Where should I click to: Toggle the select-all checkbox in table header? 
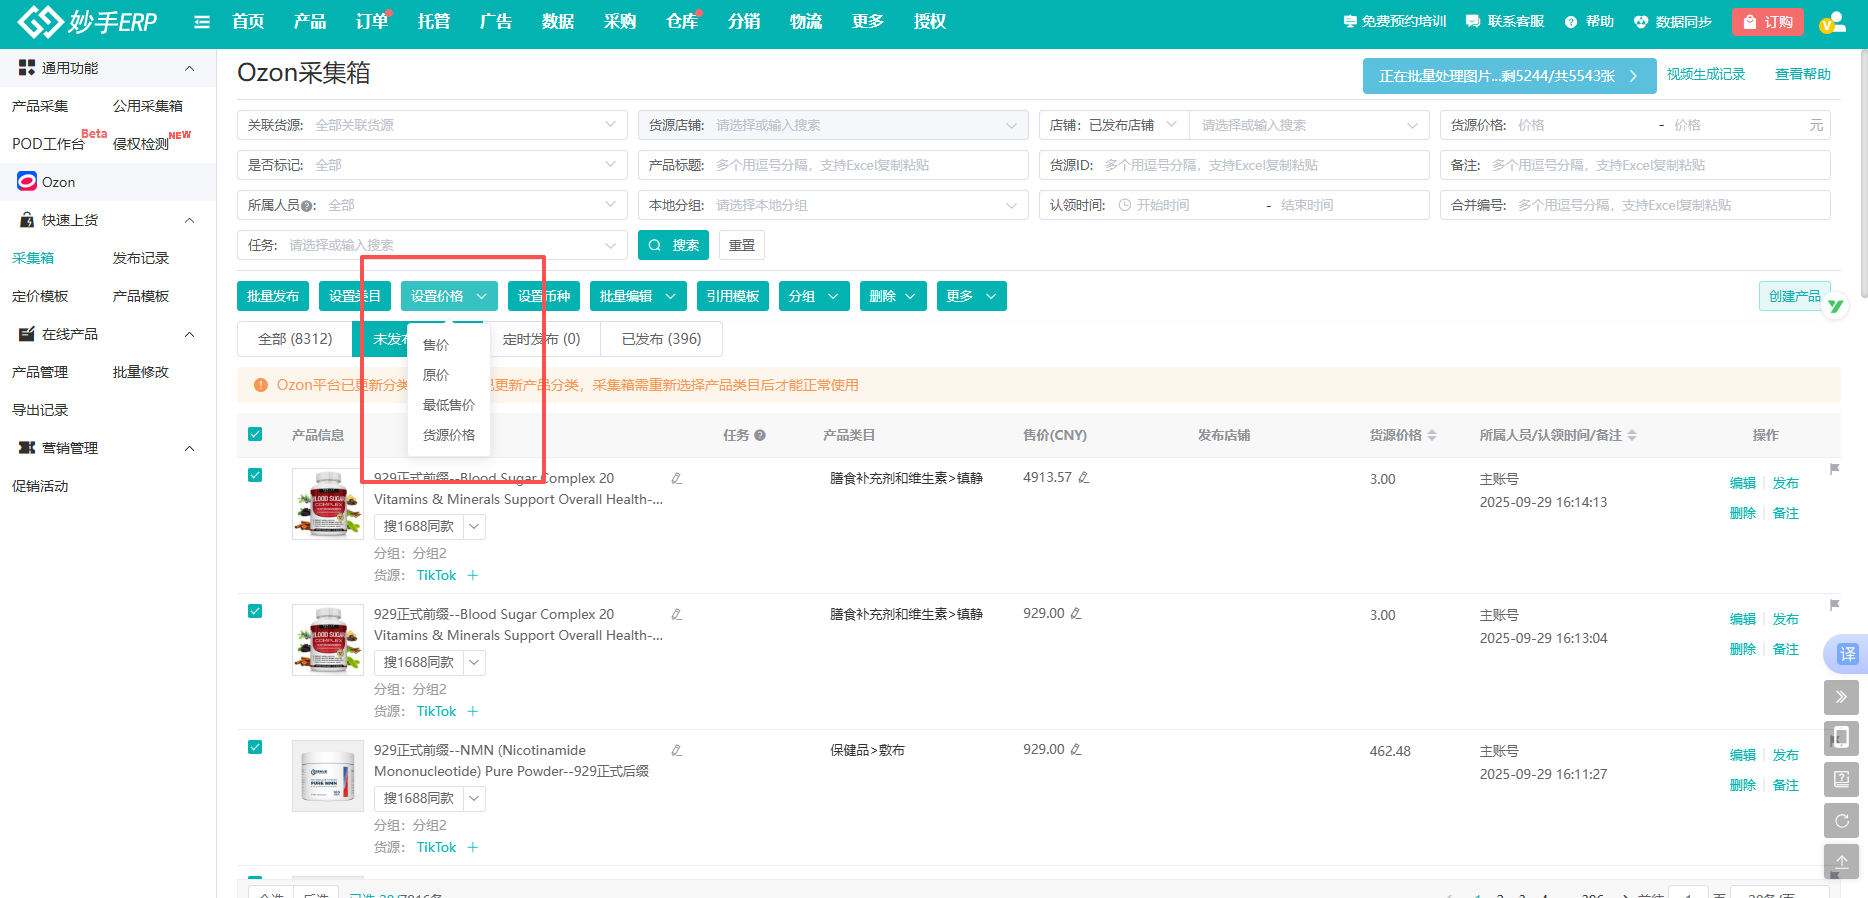[255, 434]
